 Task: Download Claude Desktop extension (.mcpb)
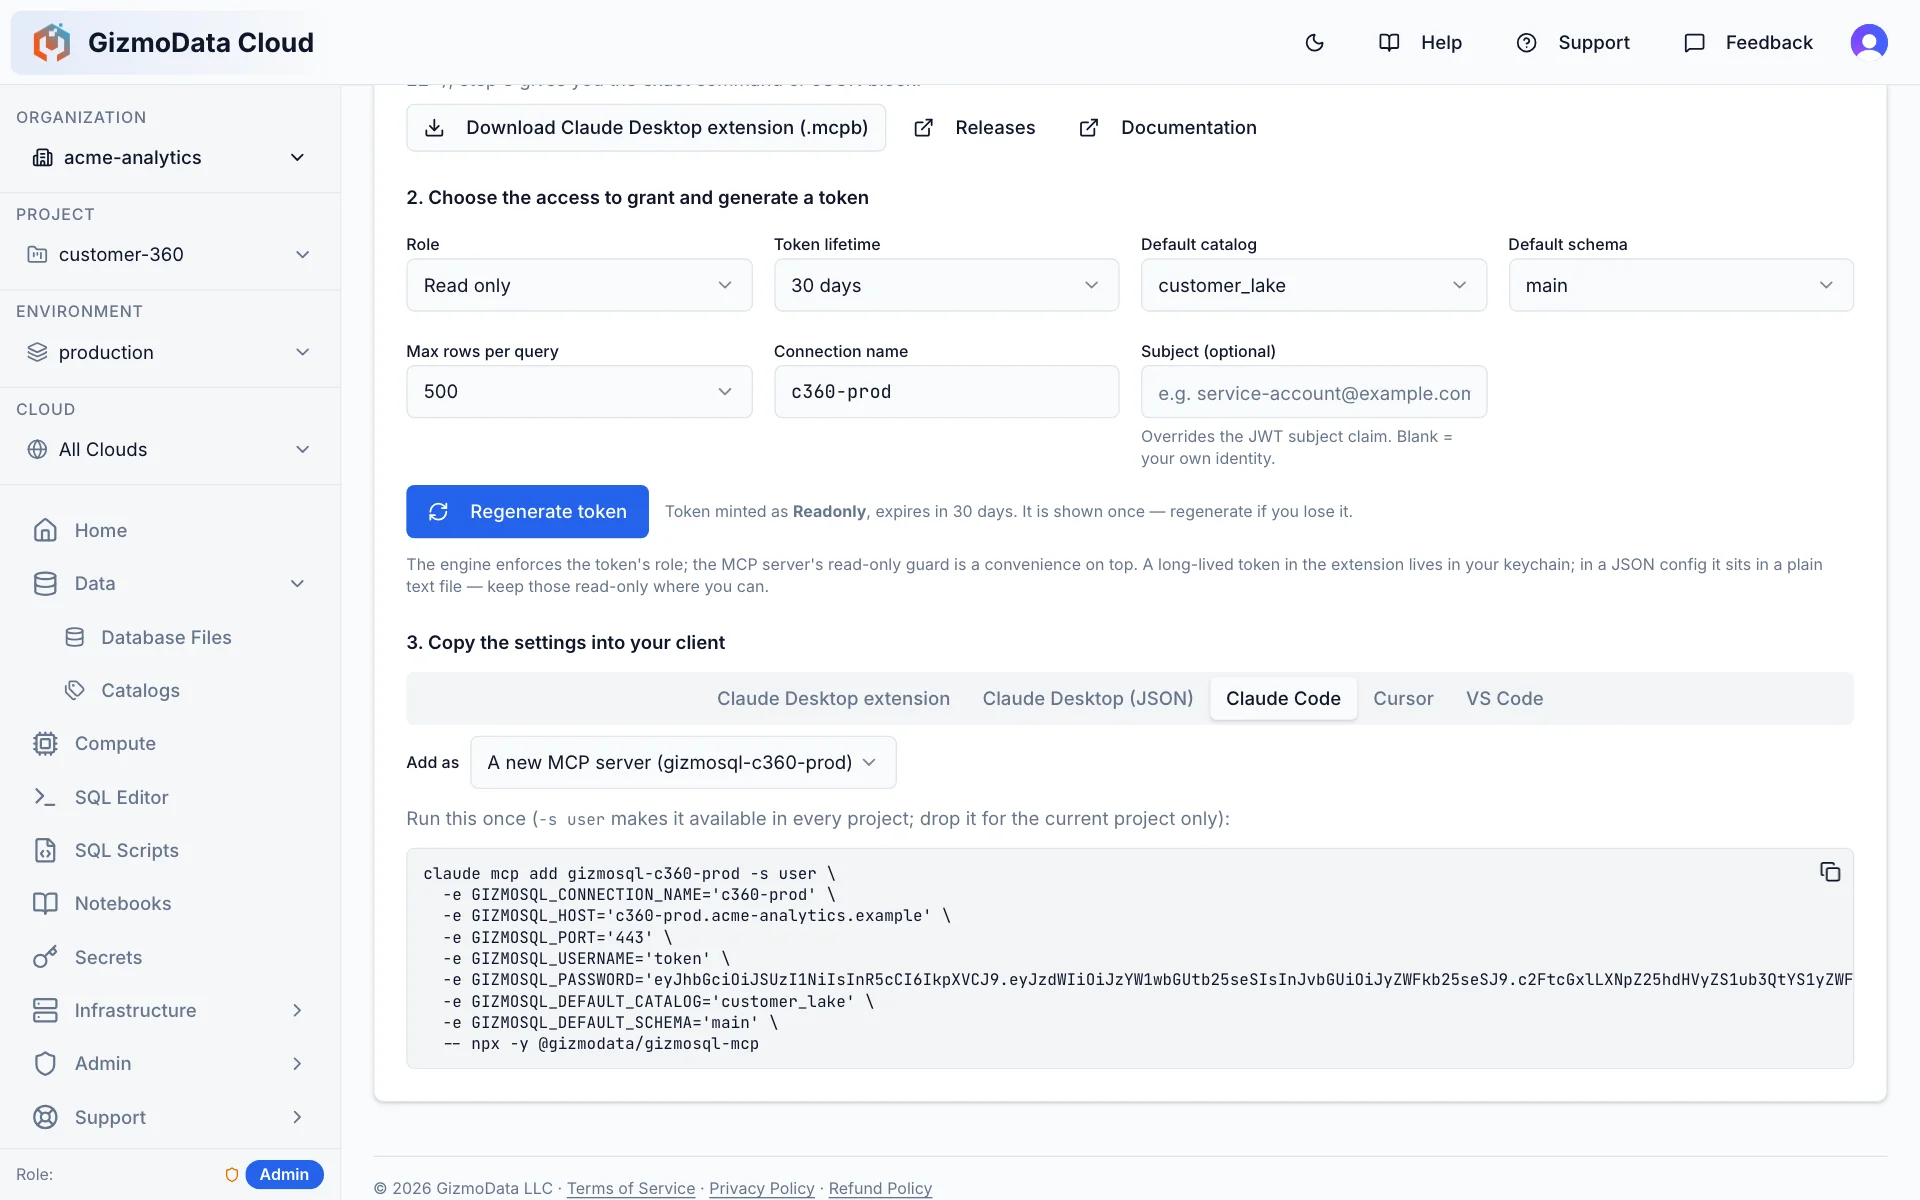(646, 128)
